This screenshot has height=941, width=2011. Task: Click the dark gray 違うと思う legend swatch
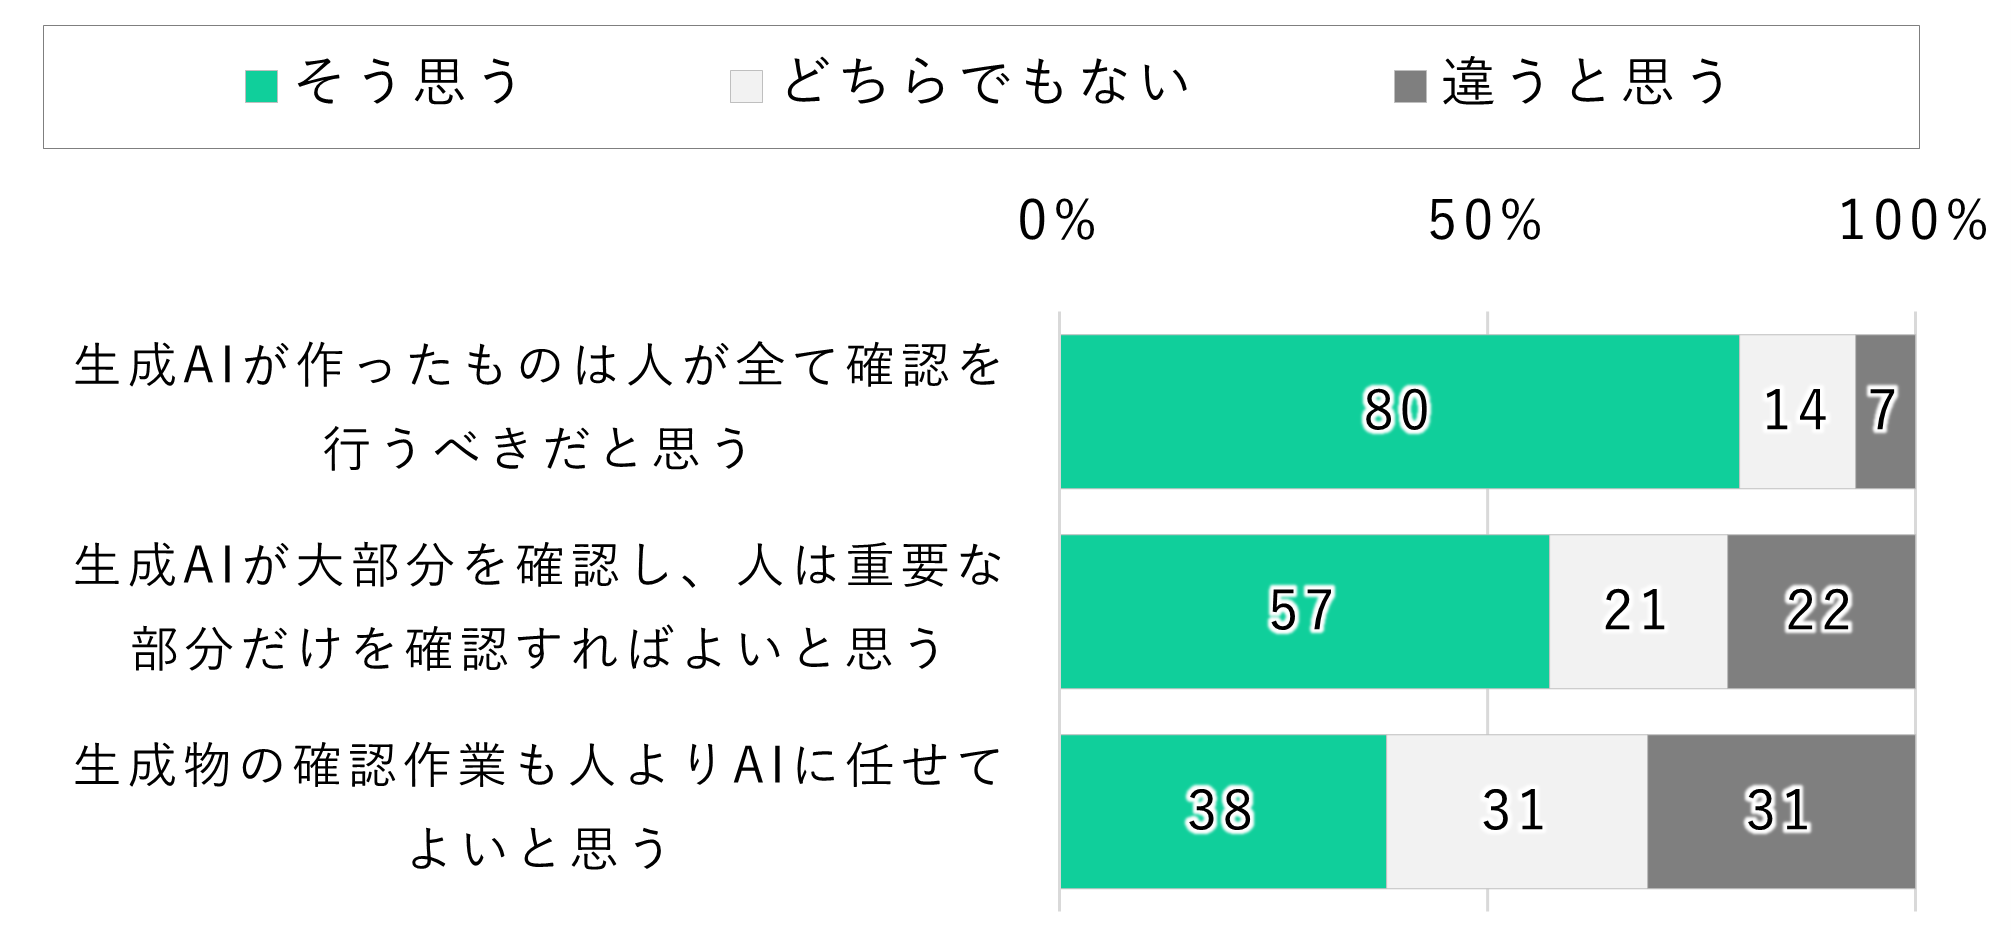1410,86
